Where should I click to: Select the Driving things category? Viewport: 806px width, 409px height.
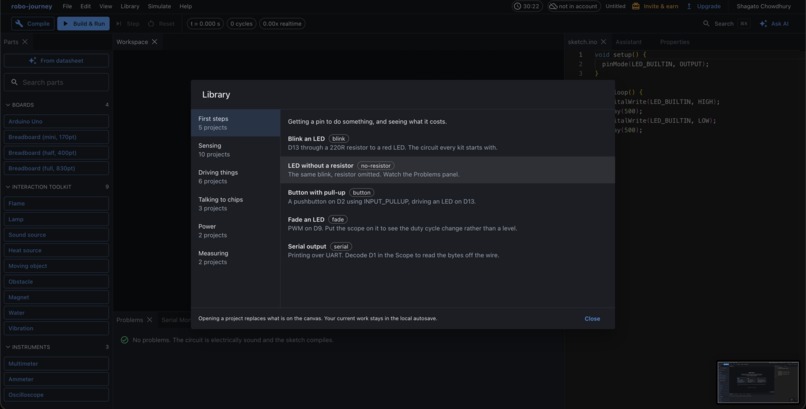click(x=235, y=177)
